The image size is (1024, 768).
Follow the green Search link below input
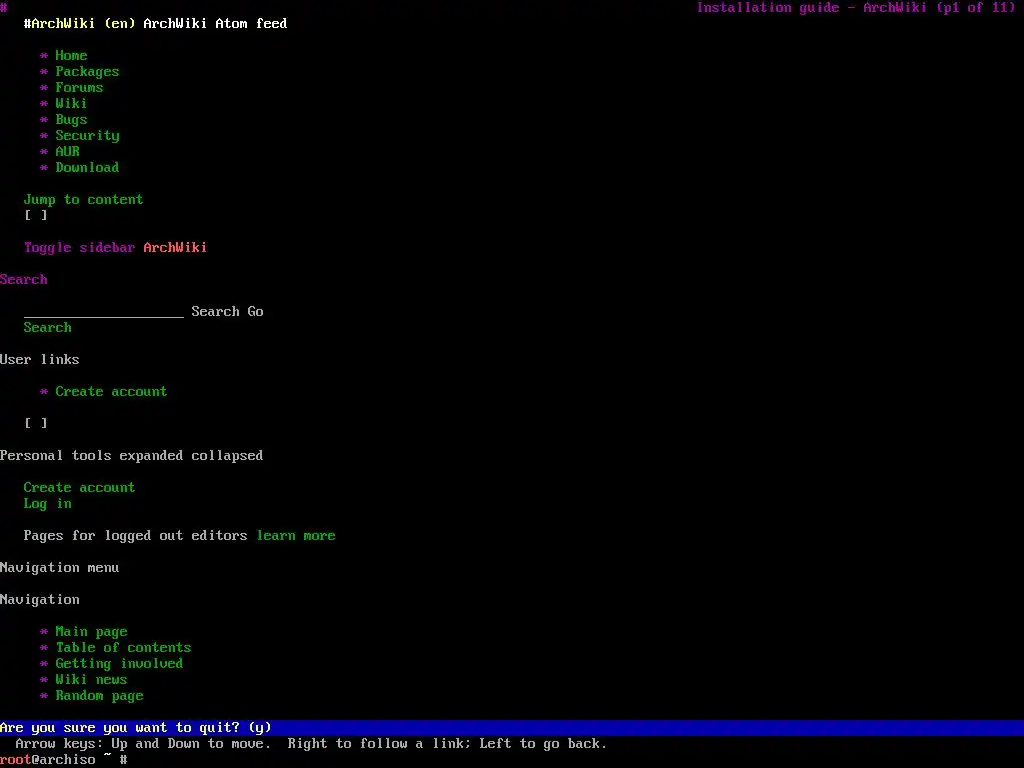click(x=48, y=327)
